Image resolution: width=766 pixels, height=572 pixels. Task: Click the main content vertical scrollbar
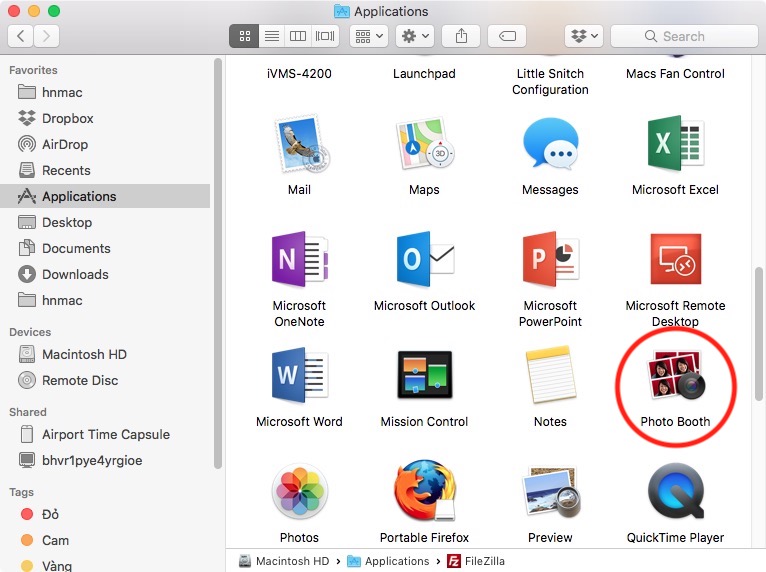759,333
